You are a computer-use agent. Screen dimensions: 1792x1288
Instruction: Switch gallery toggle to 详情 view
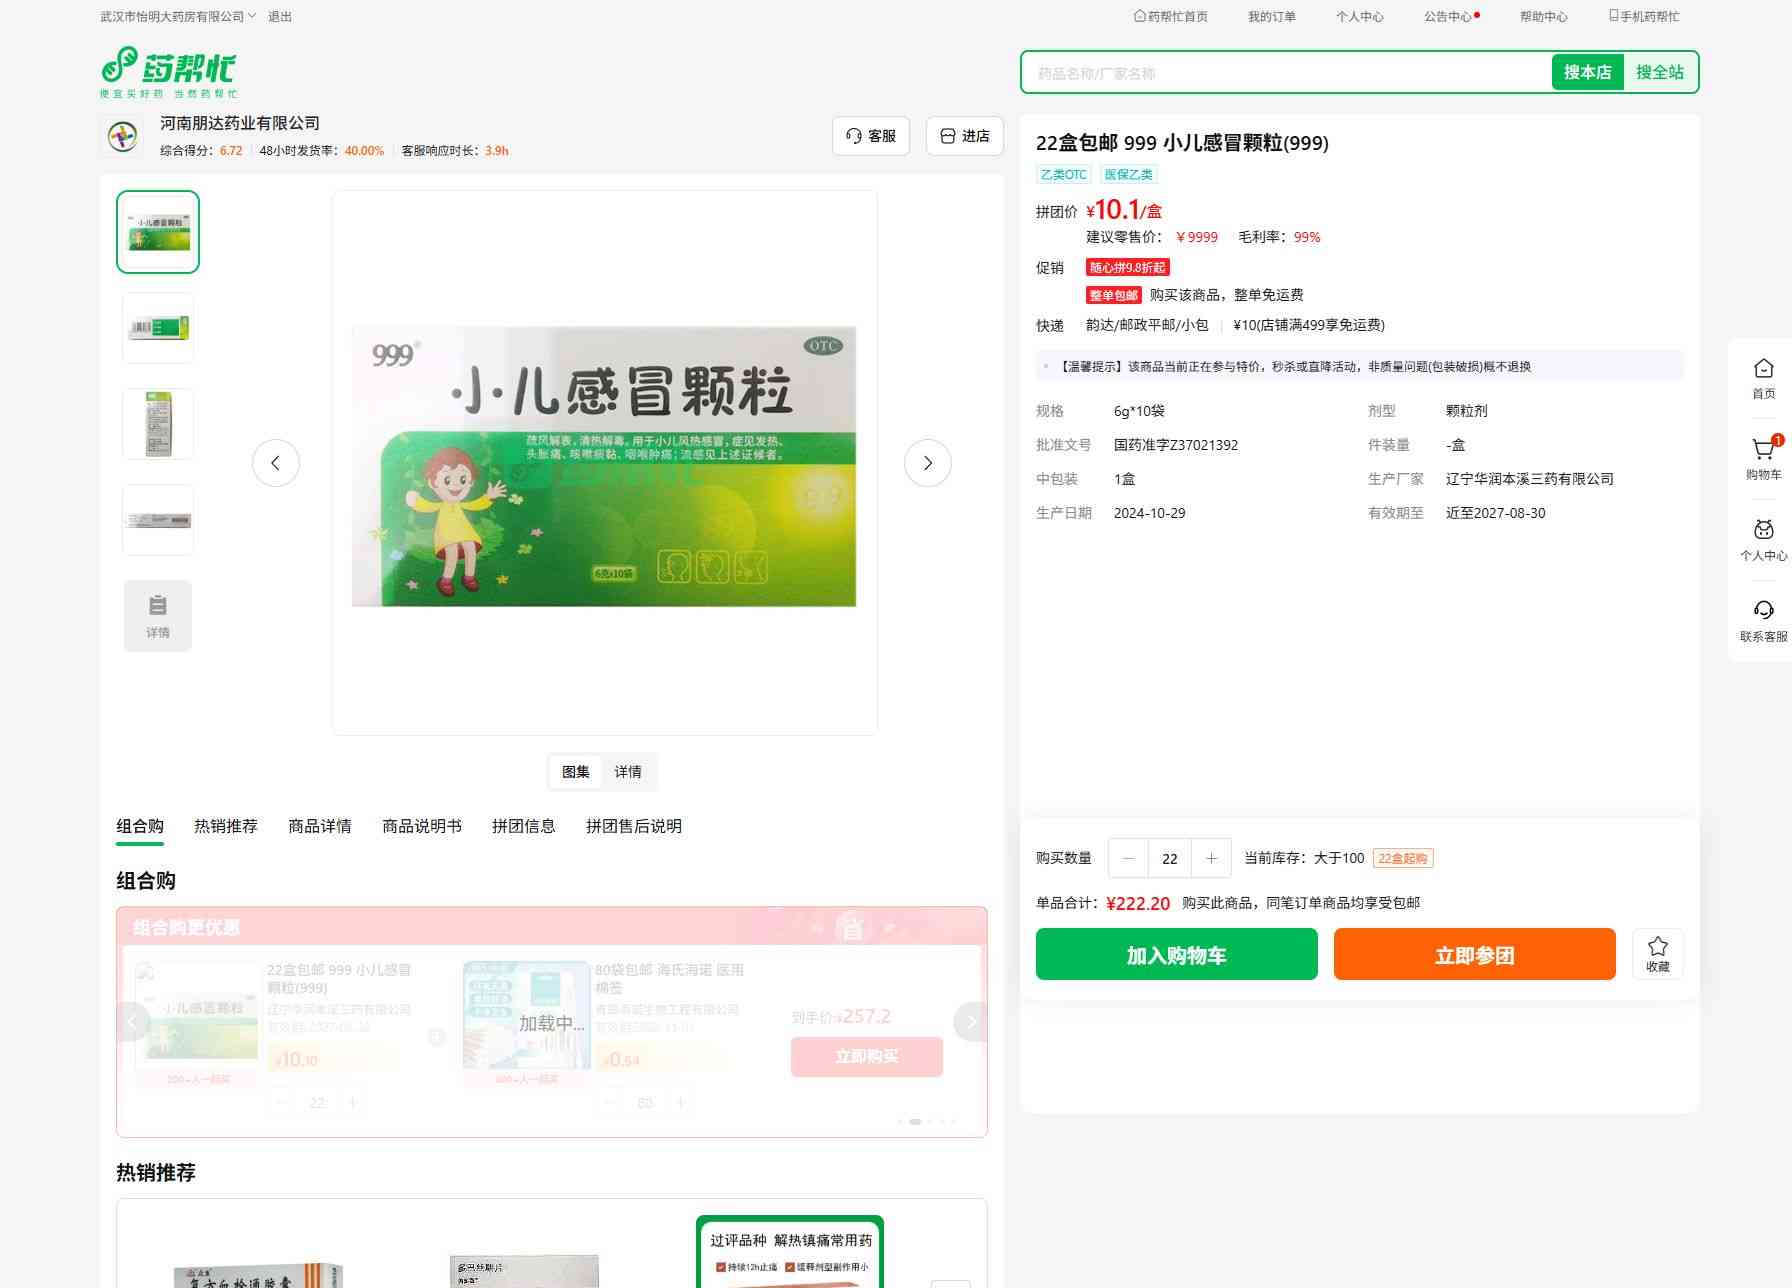pyautogui.click(x=628, y=772)
